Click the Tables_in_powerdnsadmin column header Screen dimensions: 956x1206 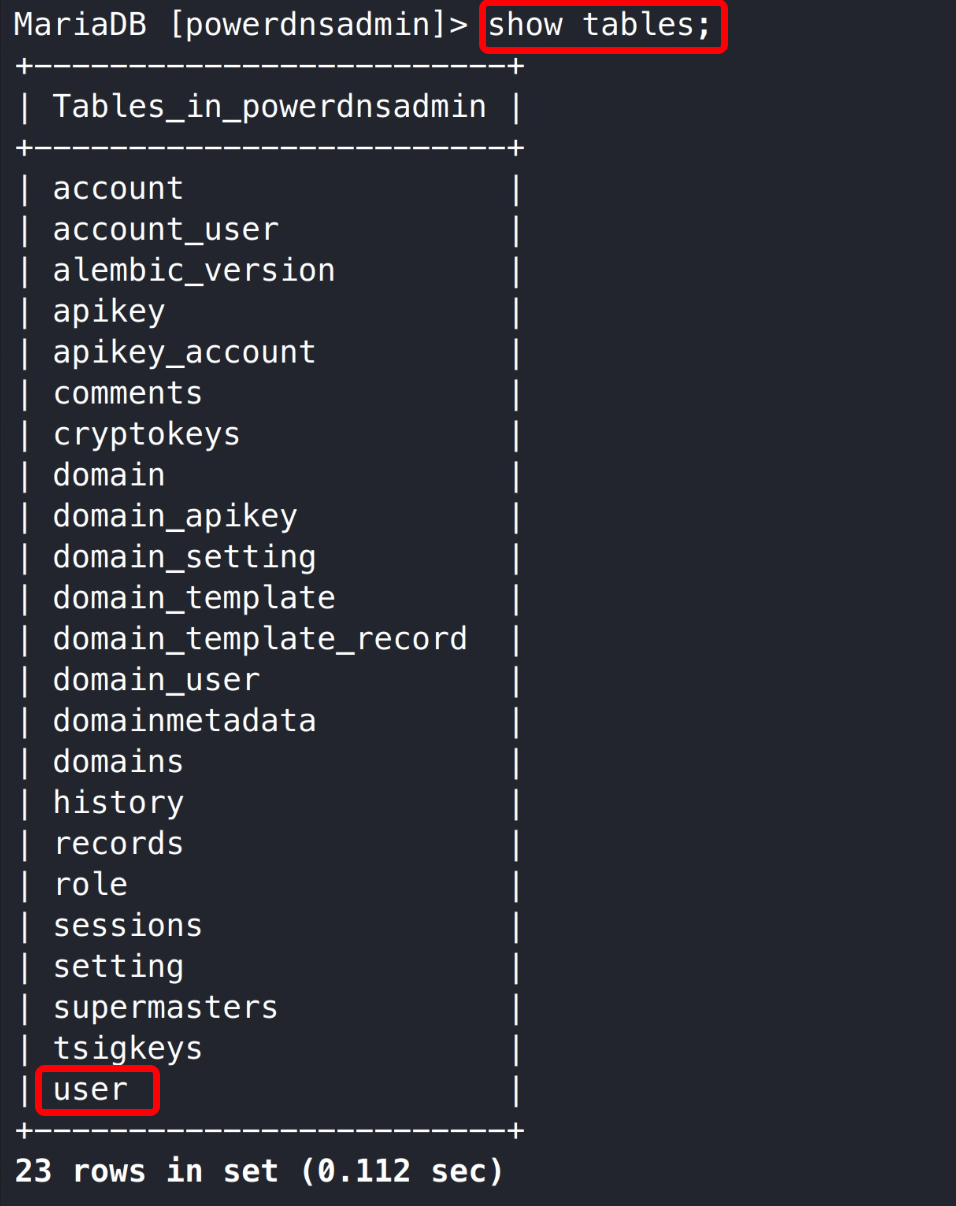click(x=269, y=107)
